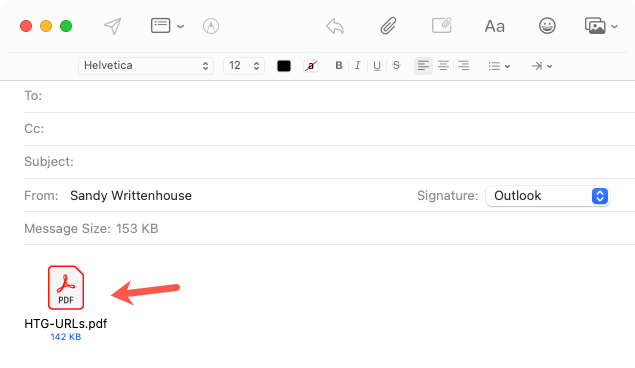Close the compose window red button

click(26, 26)
